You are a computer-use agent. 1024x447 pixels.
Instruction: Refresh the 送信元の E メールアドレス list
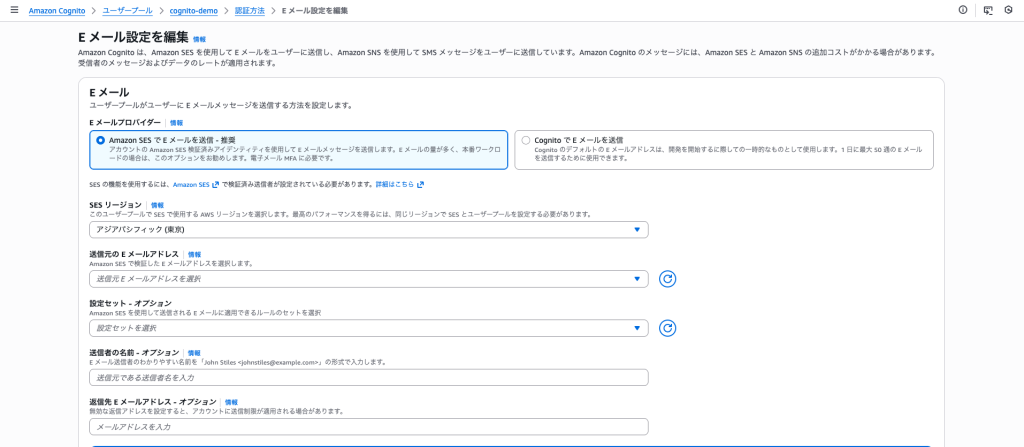point(668,279)
